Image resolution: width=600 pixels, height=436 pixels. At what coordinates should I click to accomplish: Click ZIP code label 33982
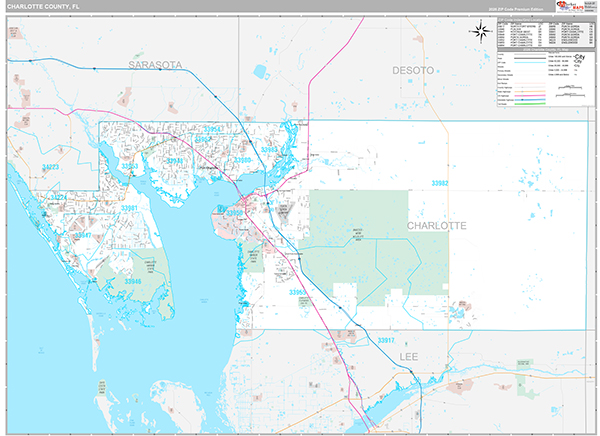point(440,183)
